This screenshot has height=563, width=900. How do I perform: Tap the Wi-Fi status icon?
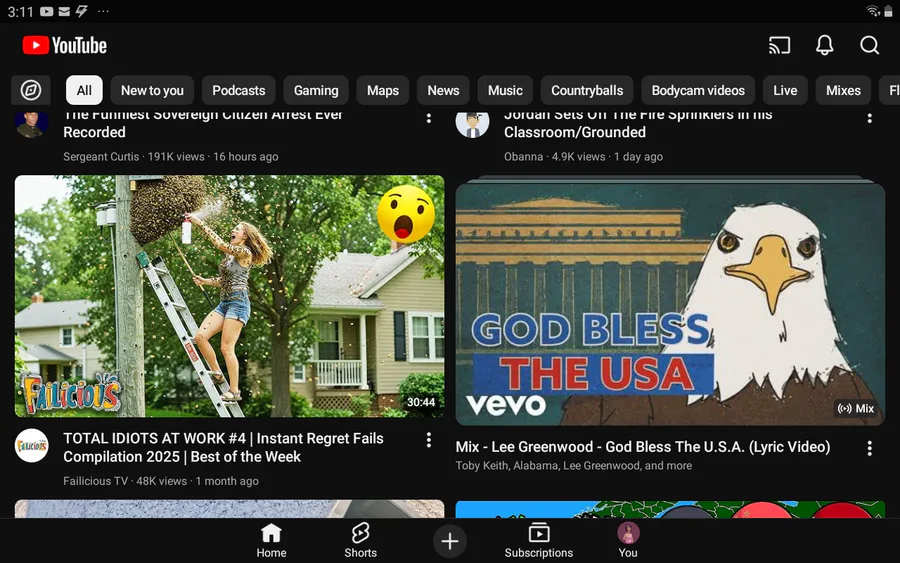tap(872, 11)
